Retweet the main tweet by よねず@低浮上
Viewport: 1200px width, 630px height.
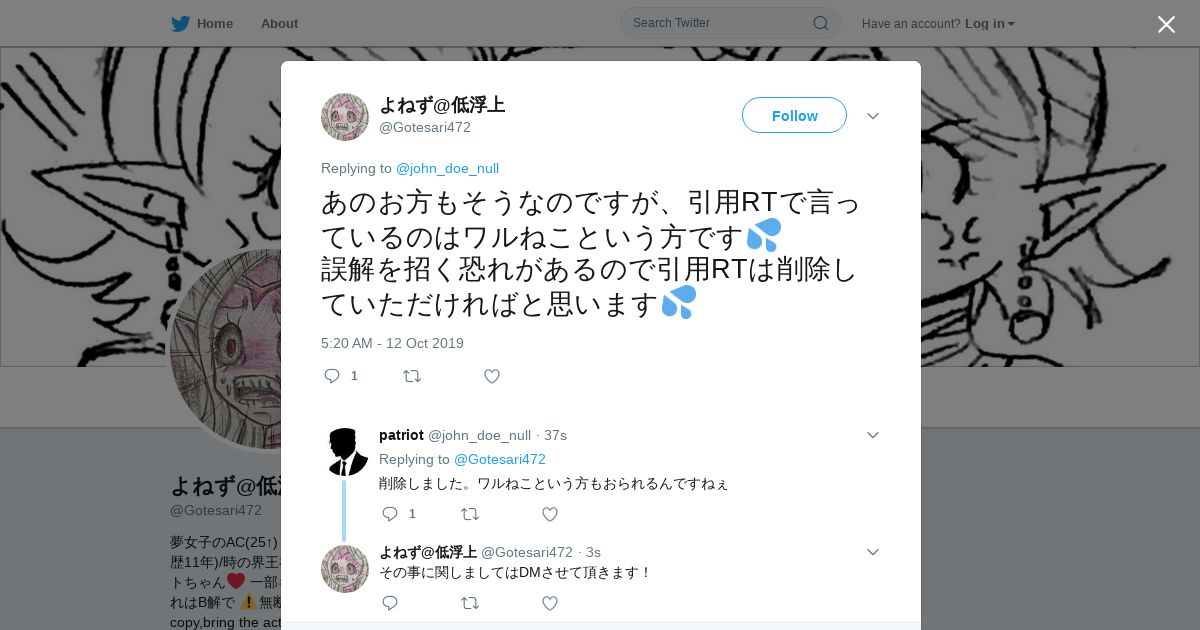point(411,376)
